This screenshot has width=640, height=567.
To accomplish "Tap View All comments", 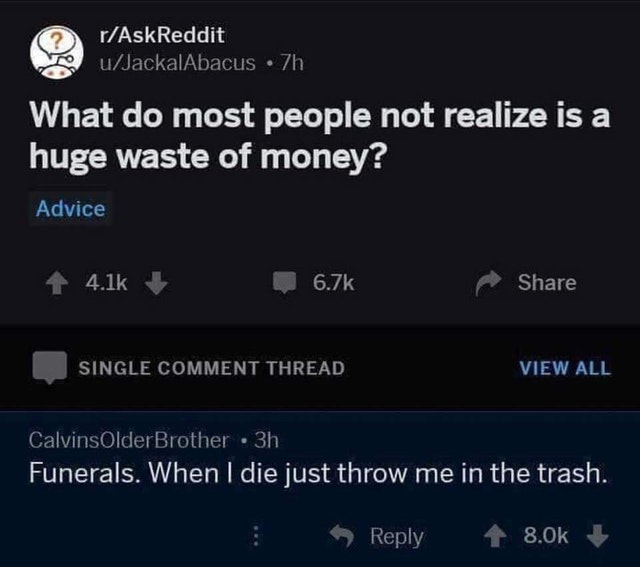I will (564, 368).
